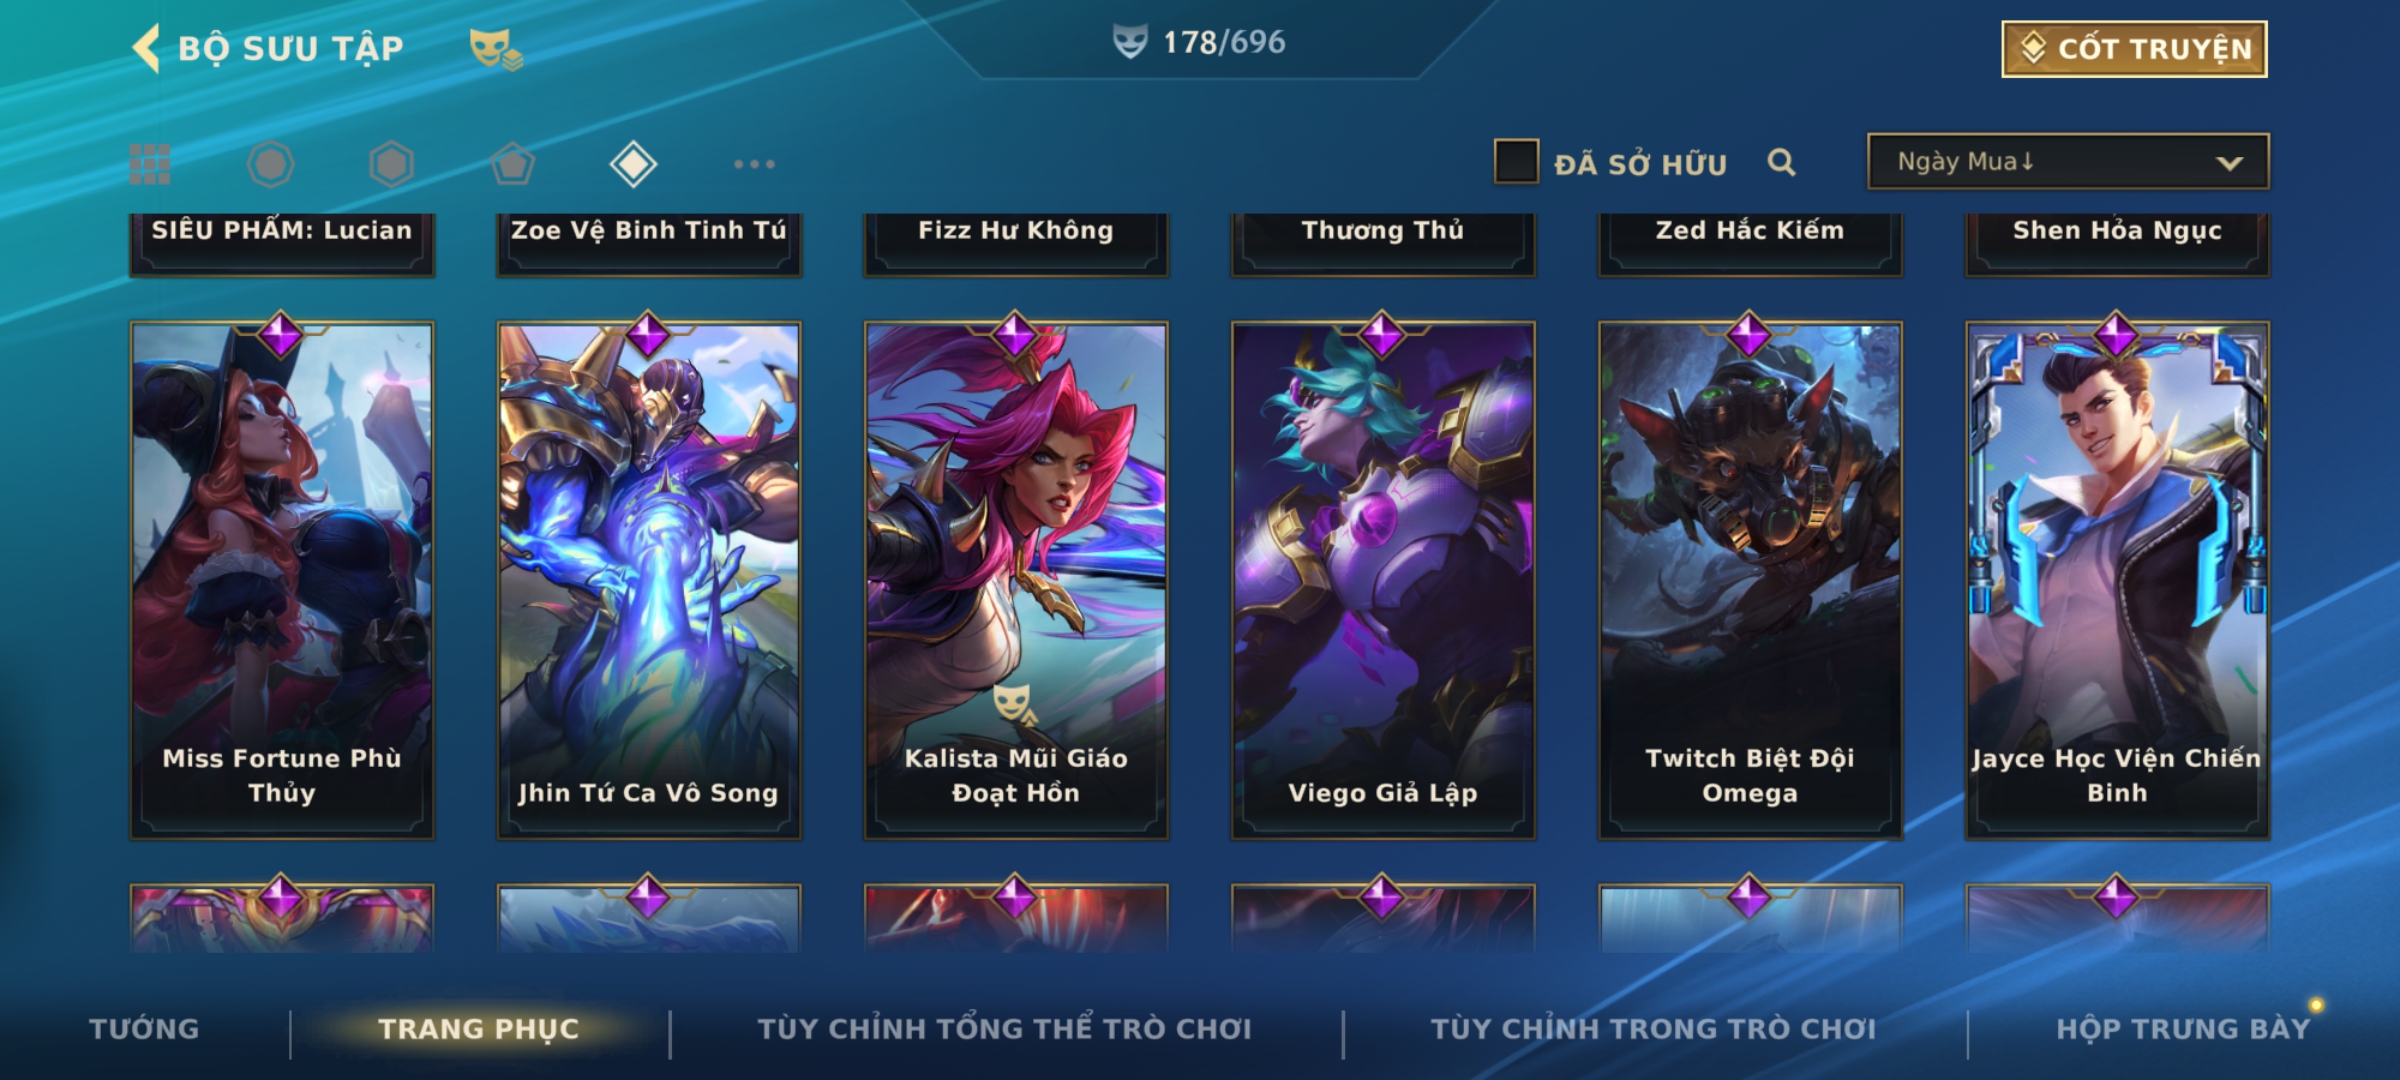Open the Viego Giả Lập skin card
The width and height of the screenshot is (2400, 1080).
(x=1383, y=580)
